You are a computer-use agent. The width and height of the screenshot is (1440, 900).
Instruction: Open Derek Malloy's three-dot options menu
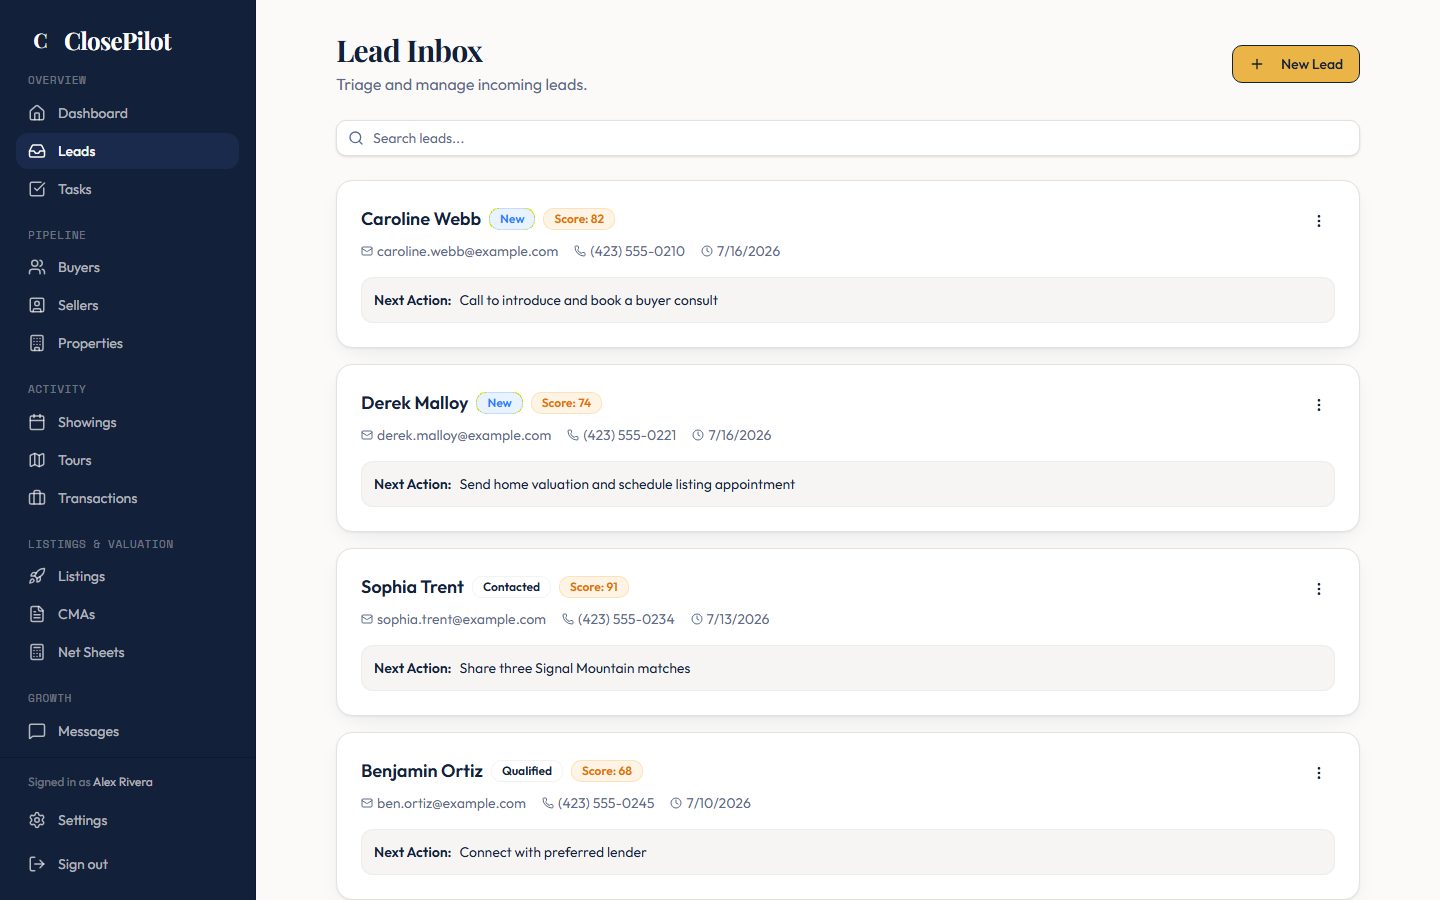pyautogui.click(x=1319, y=405)
